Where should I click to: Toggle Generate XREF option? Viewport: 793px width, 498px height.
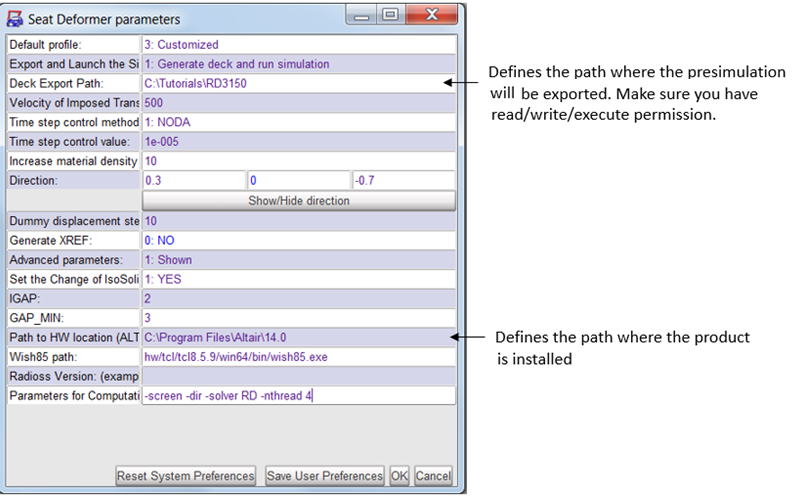coord(298,241)
